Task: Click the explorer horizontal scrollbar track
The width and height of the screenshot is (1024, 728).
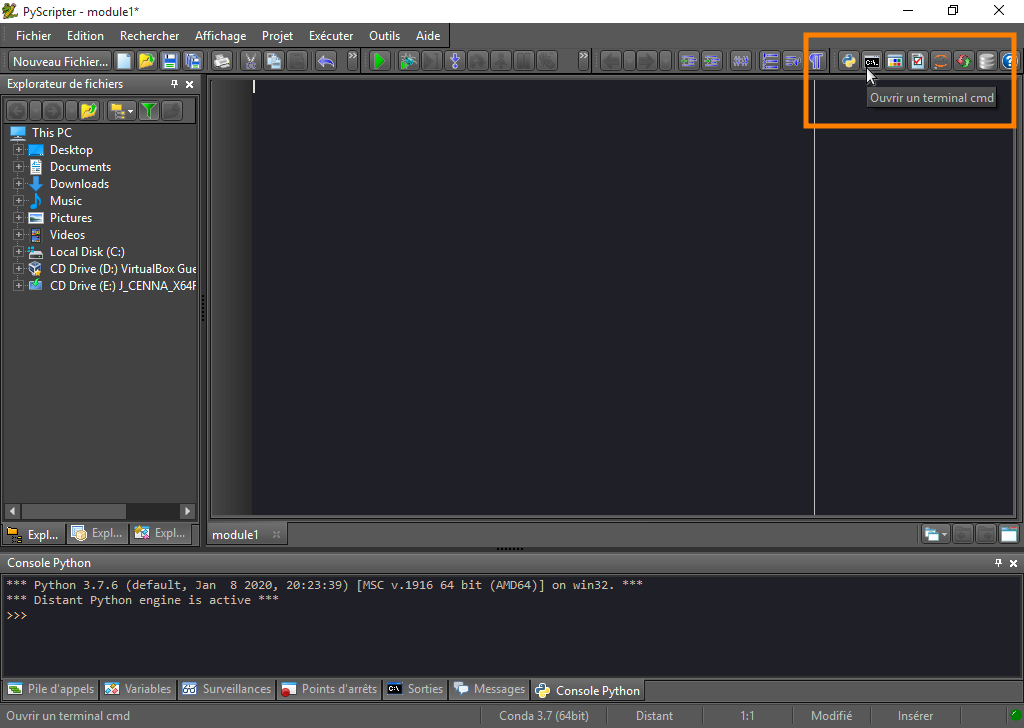Action: coord(100,511)
